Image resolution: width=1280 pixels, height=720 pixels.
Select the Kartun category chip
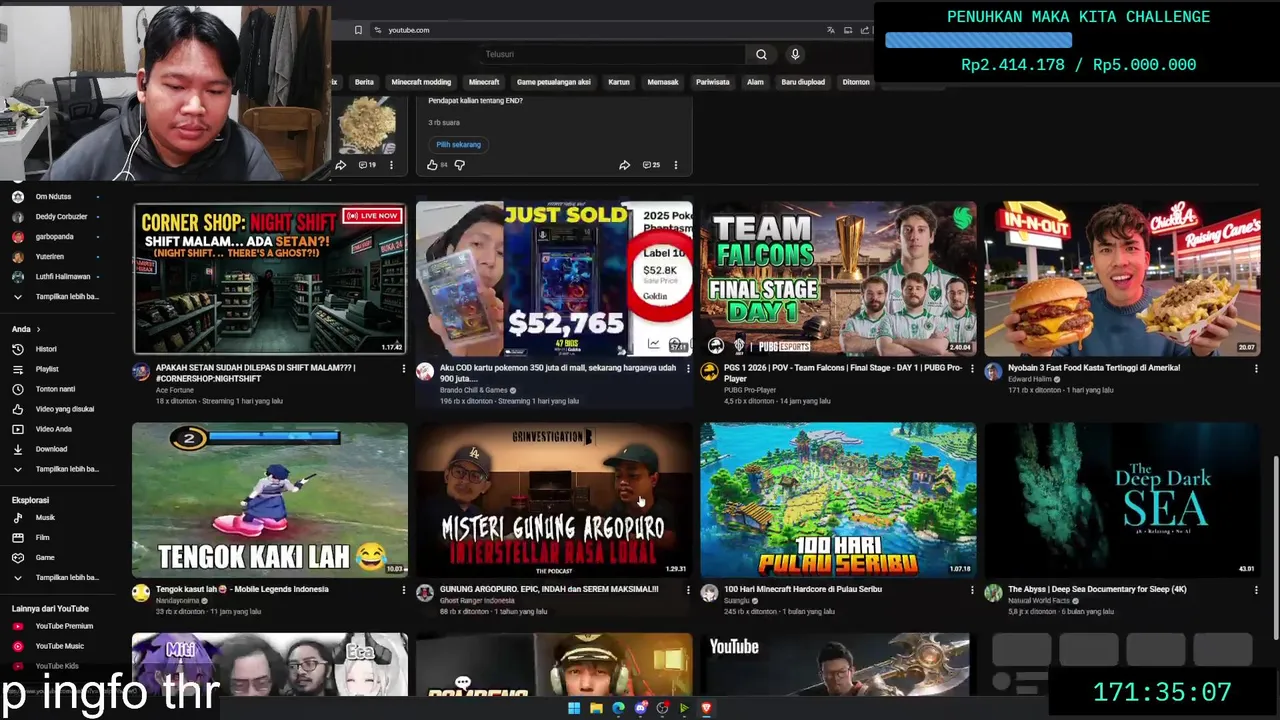619,82
